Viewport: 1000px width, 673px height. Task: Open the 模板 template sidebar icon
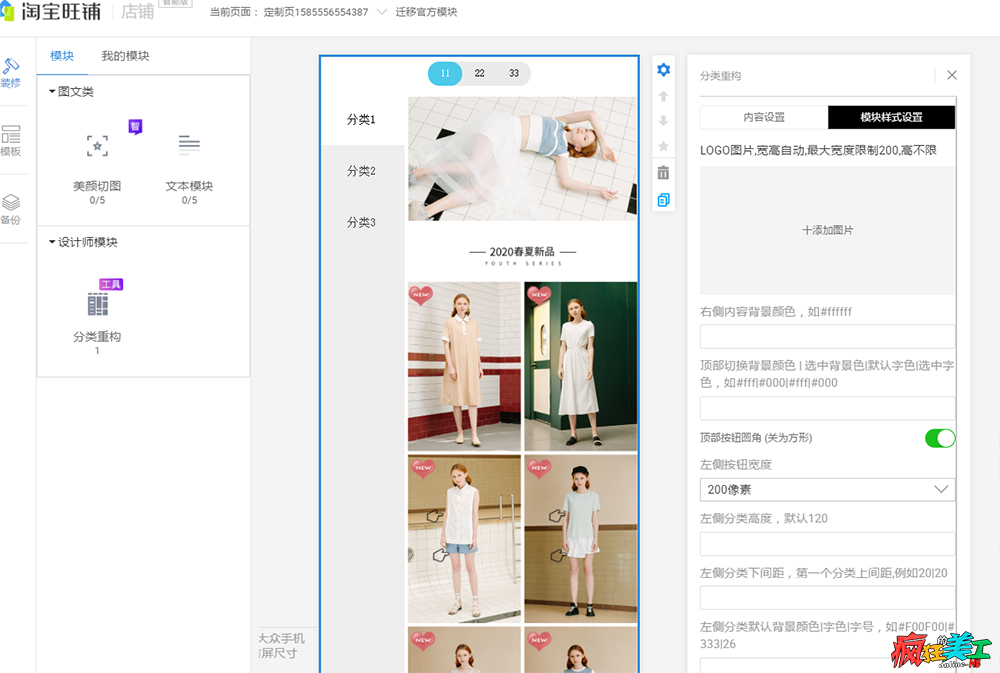pos(10,141)
